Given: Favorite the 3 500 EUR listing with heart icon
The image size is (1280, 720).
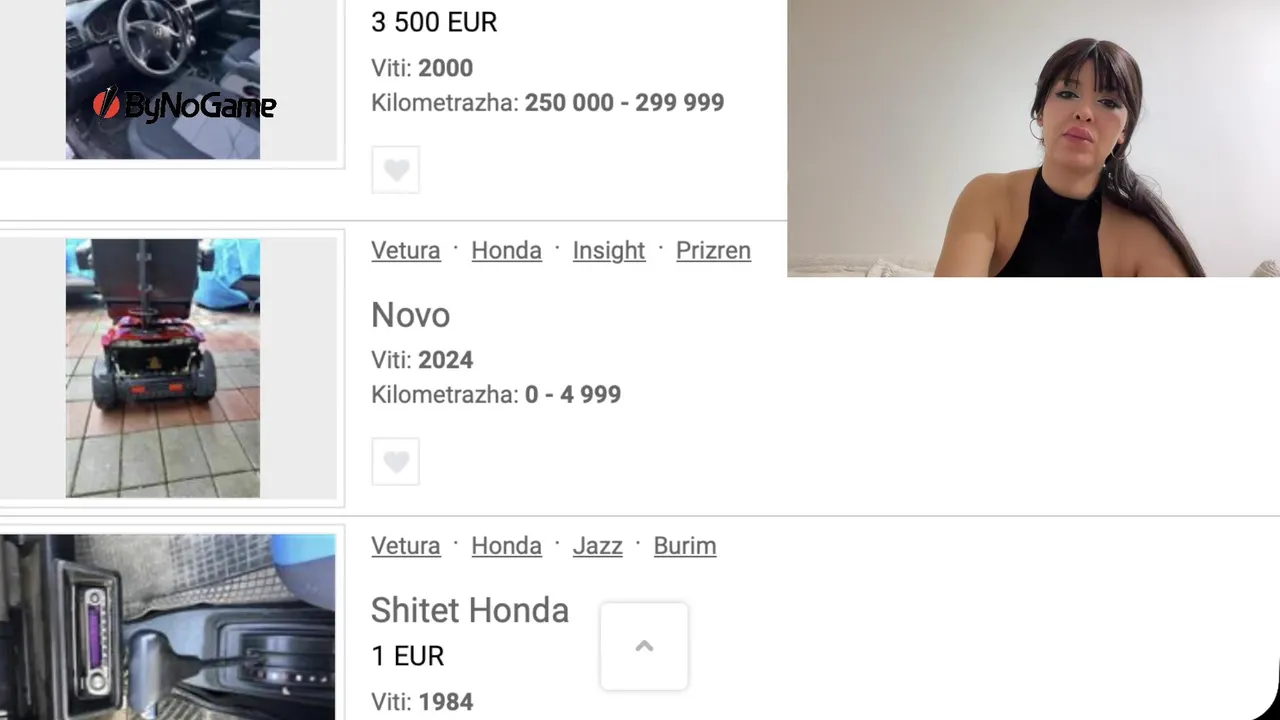Looking at the screenshot, I should coord(396,170).
